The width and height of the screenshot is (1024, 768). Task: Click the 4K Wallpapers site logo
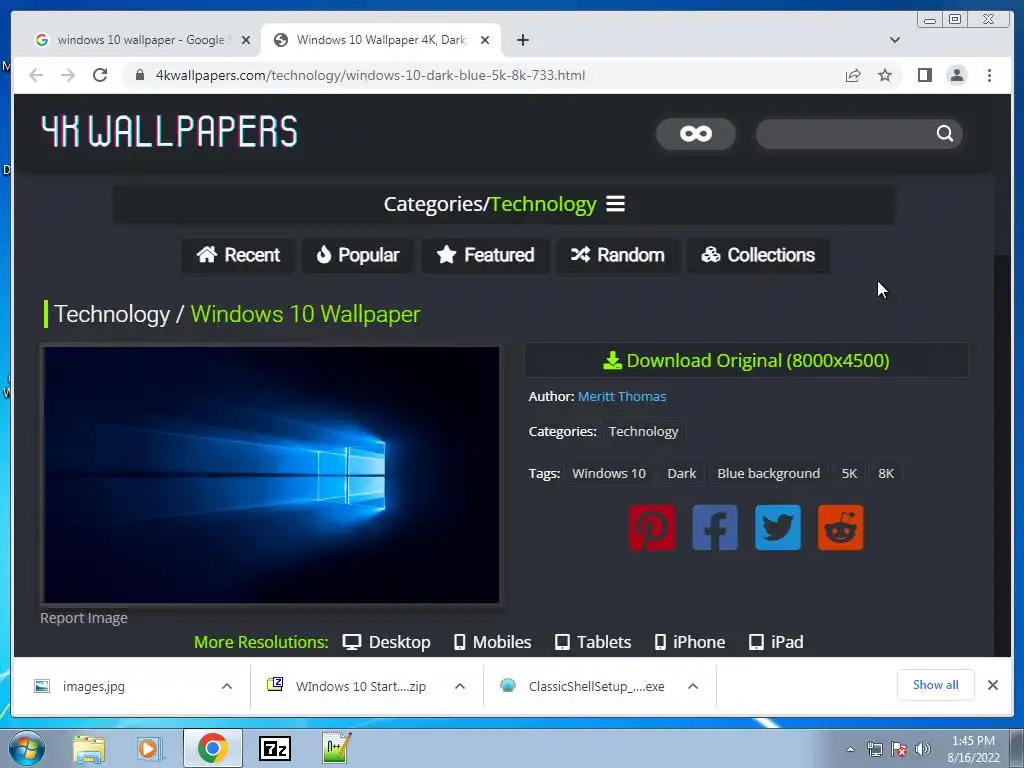point(169,131)
